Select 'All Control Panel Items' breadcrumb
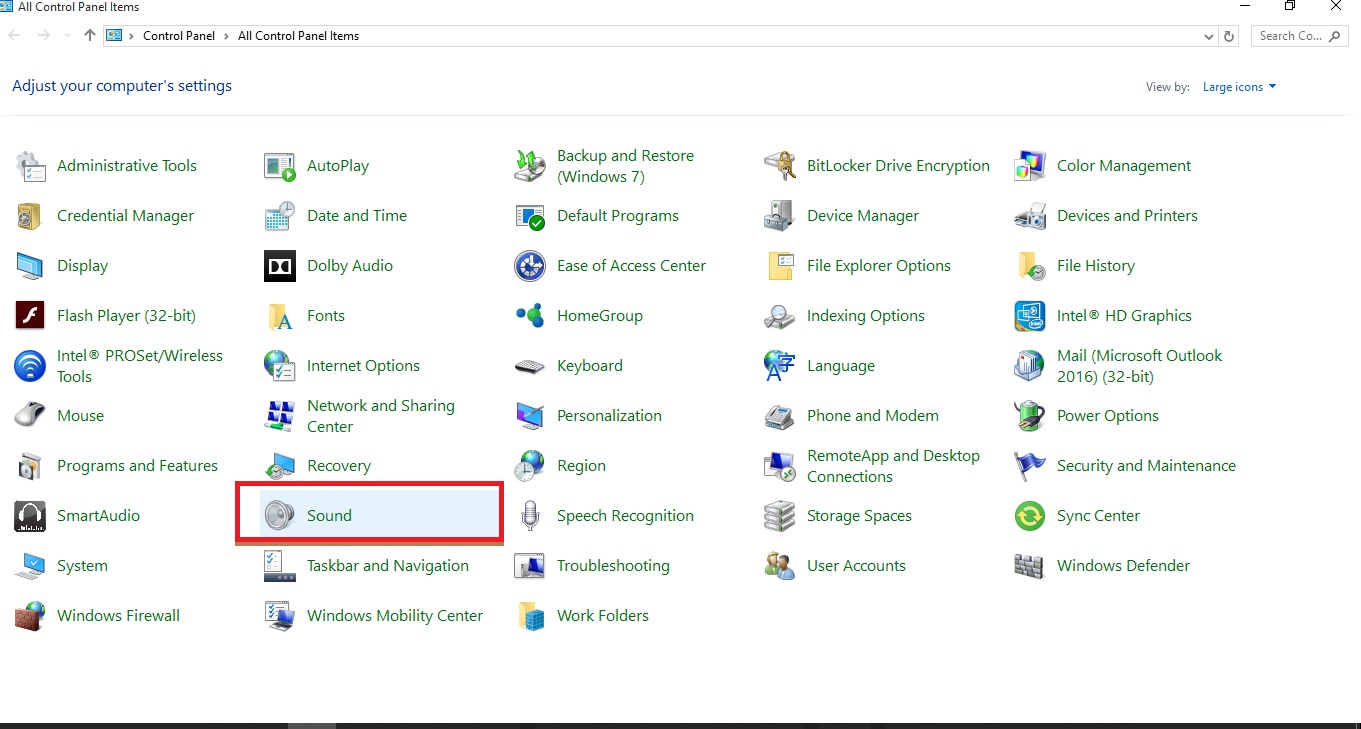The width and height of the screenshot is (1361, 729). (x=298, y=36)
